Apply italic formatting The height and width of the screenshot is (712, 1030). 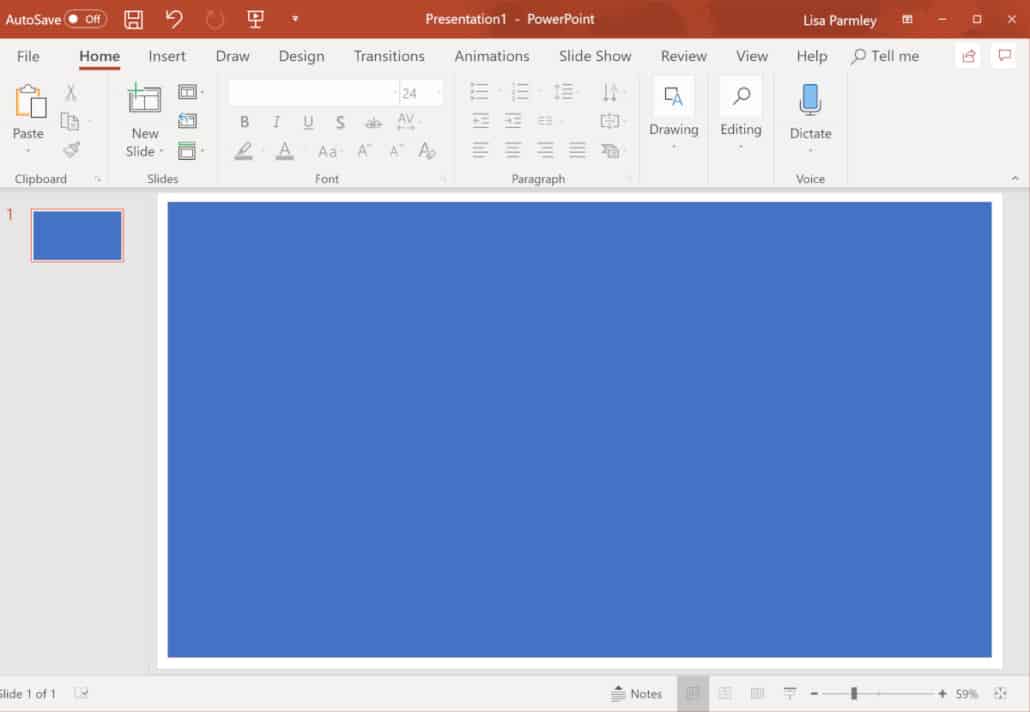click(276, 121)
